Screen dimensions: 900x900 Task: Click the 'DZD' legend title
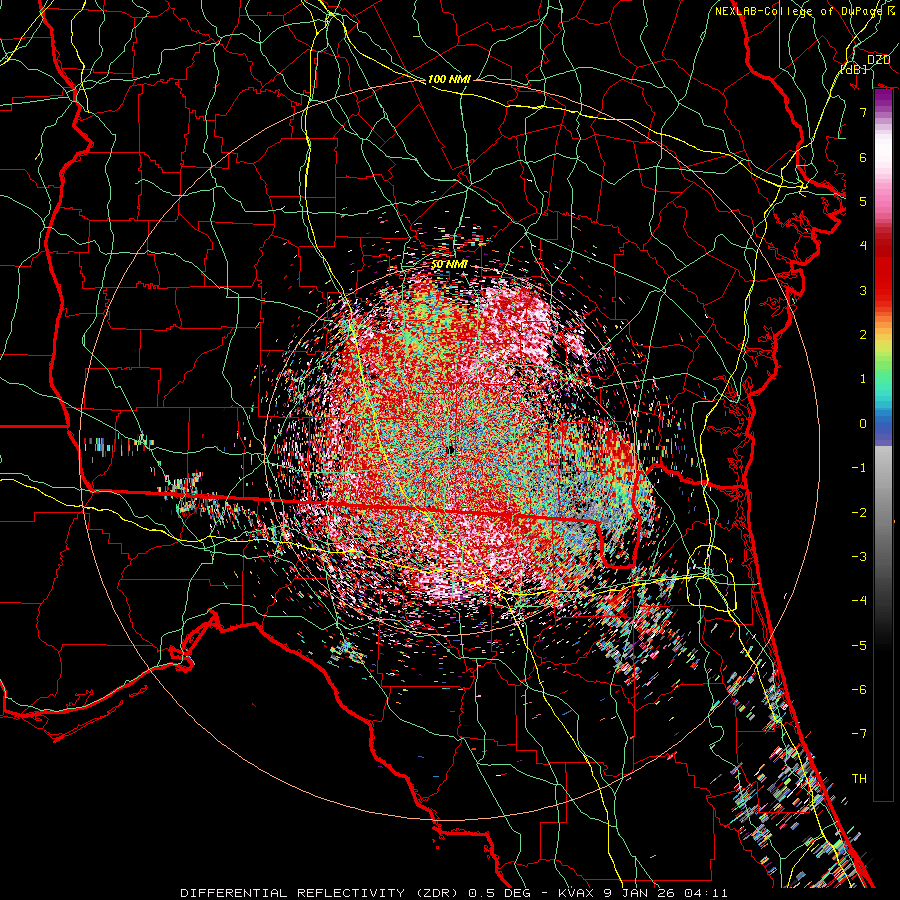coord(878,60)
